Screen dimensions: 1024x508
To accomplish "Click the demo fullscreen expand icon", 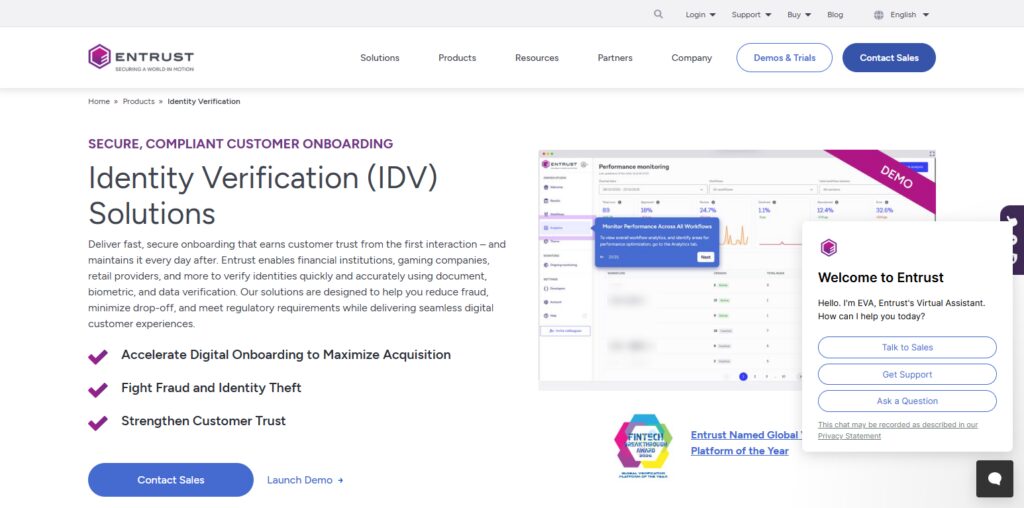I will click(x=932, y=153).
